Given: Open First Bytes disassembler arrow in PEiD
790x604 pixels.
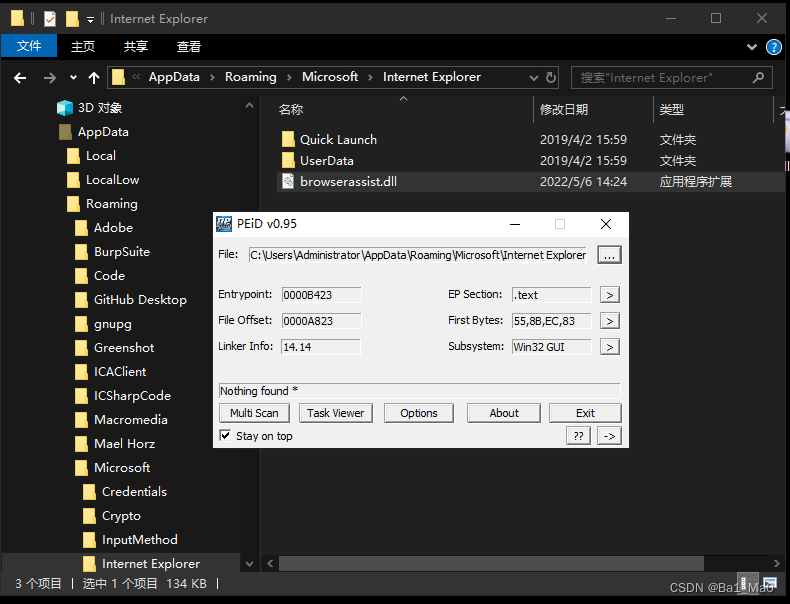Looking at the screenshot, I should click(x=610, y=321).
